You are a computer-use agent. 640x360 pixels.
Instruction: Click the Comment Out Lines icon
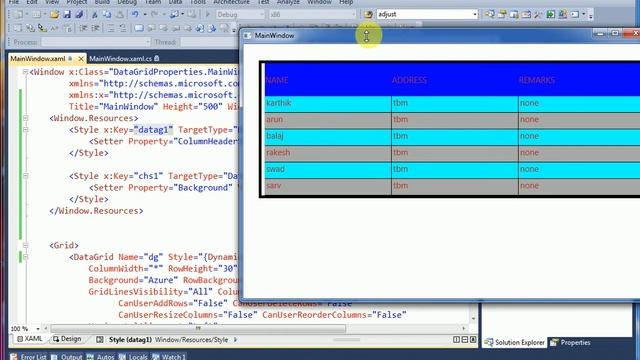click(x=111, y=28)
